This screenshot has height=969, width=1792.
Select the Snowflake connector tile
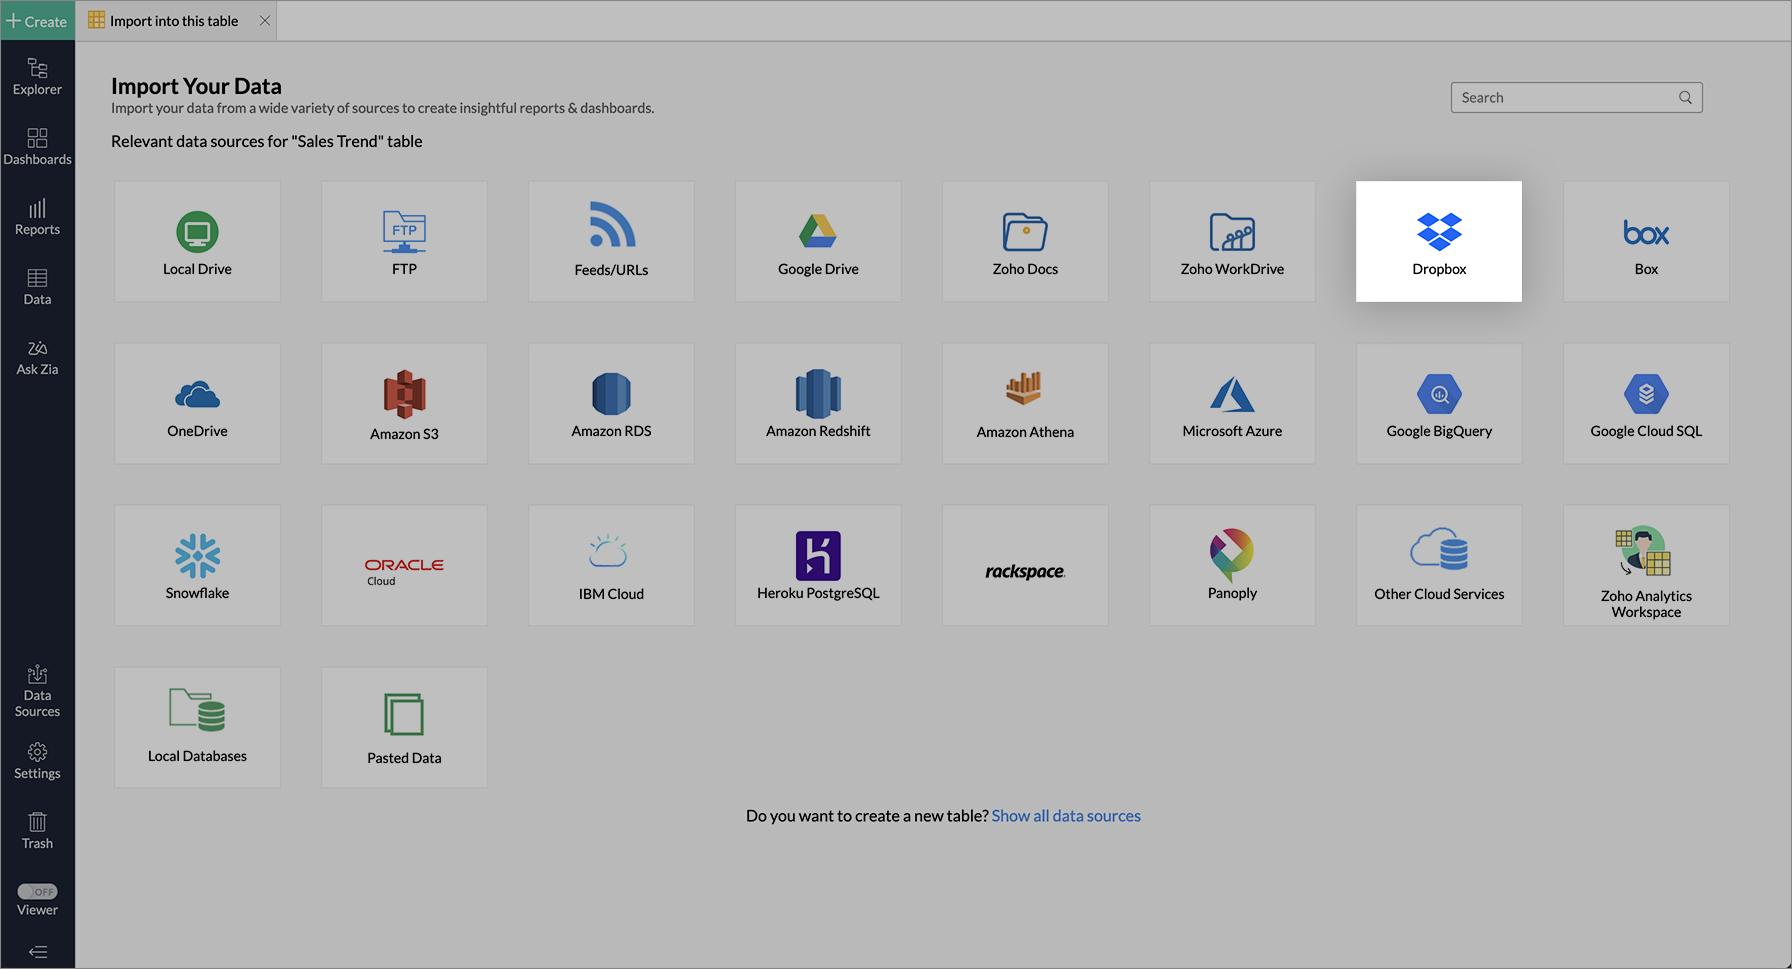(197, 565)
